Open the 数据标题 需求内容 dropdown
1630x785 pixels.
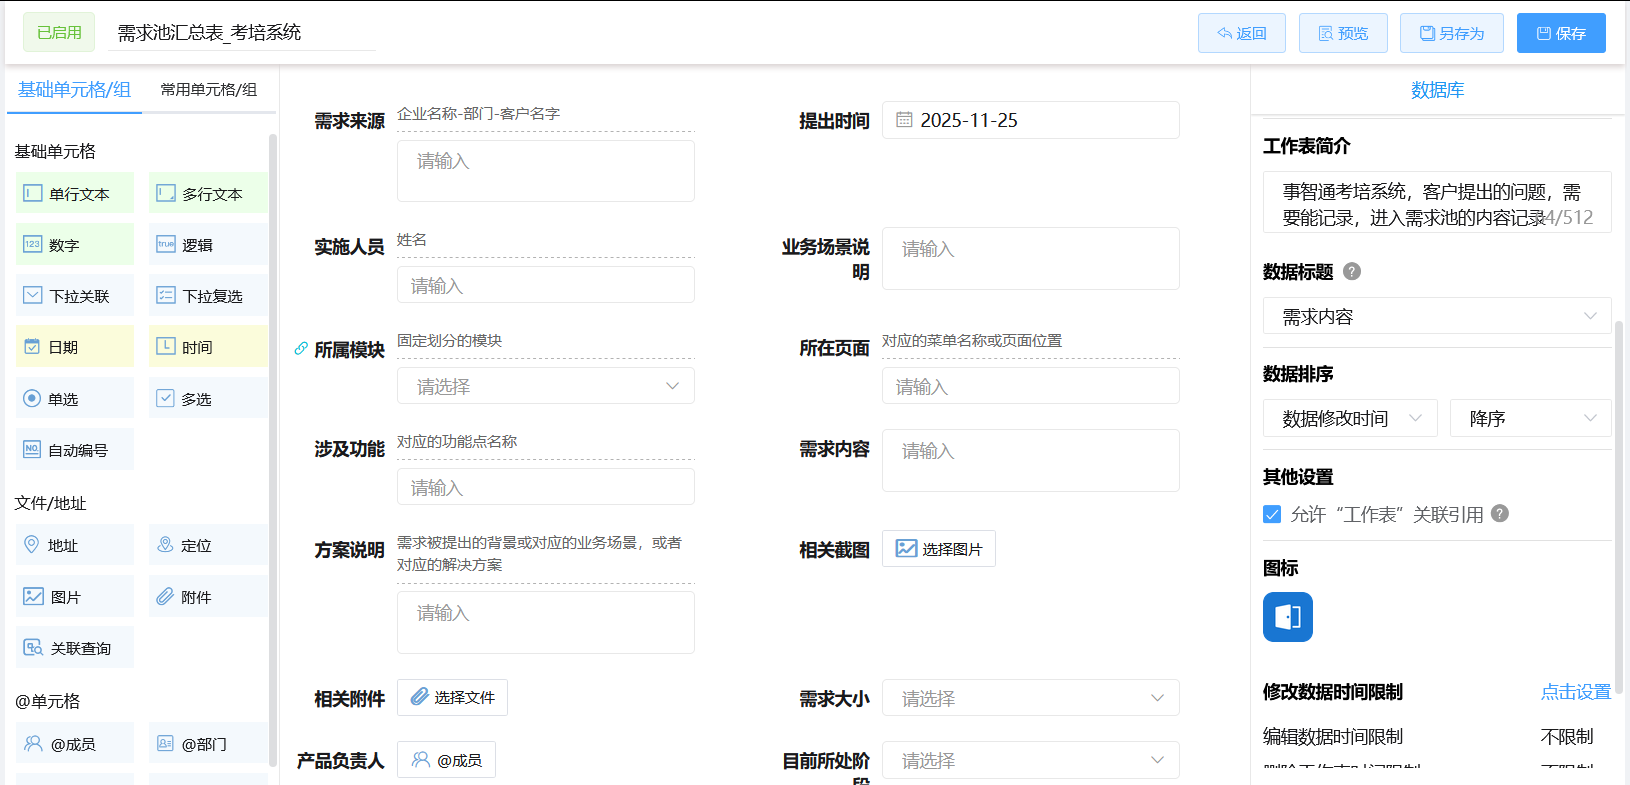1437,316
